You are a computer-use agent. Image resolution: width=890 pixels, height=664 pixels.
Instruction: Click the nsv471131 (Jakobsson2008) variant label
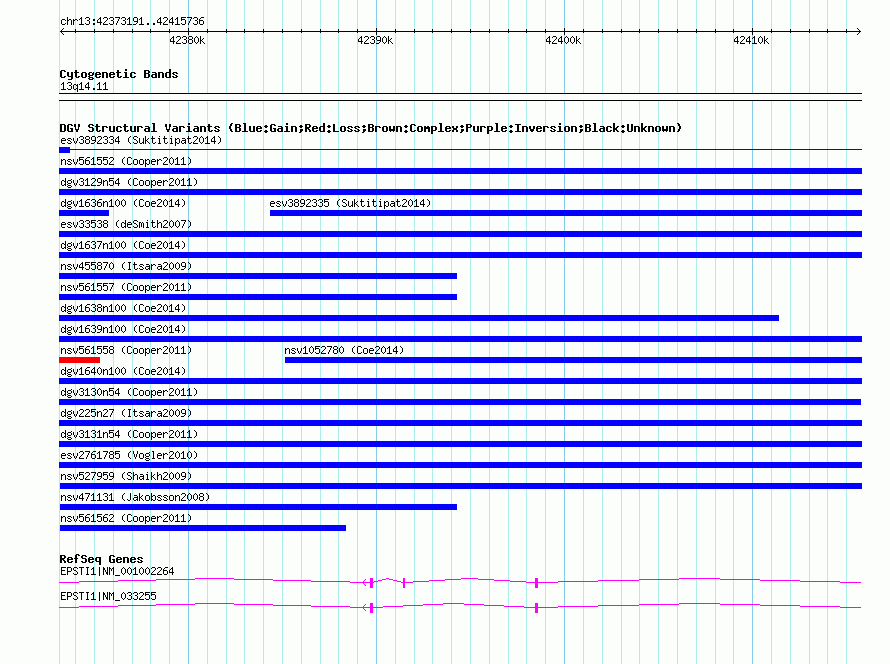(x=135, y=497)
